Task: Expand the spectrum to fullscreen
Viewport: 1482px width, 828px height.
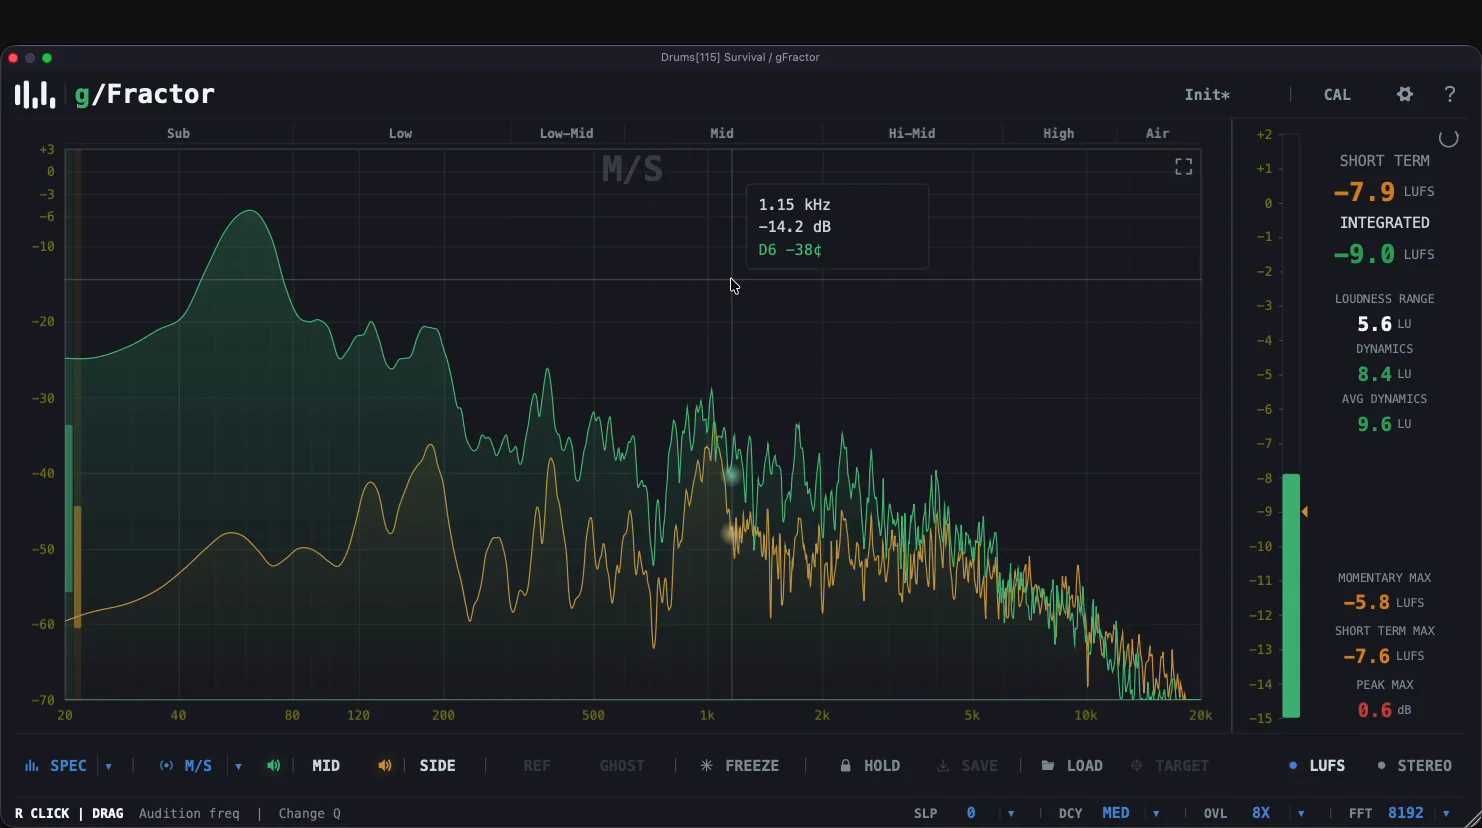Action: (x=1183, y=167)
